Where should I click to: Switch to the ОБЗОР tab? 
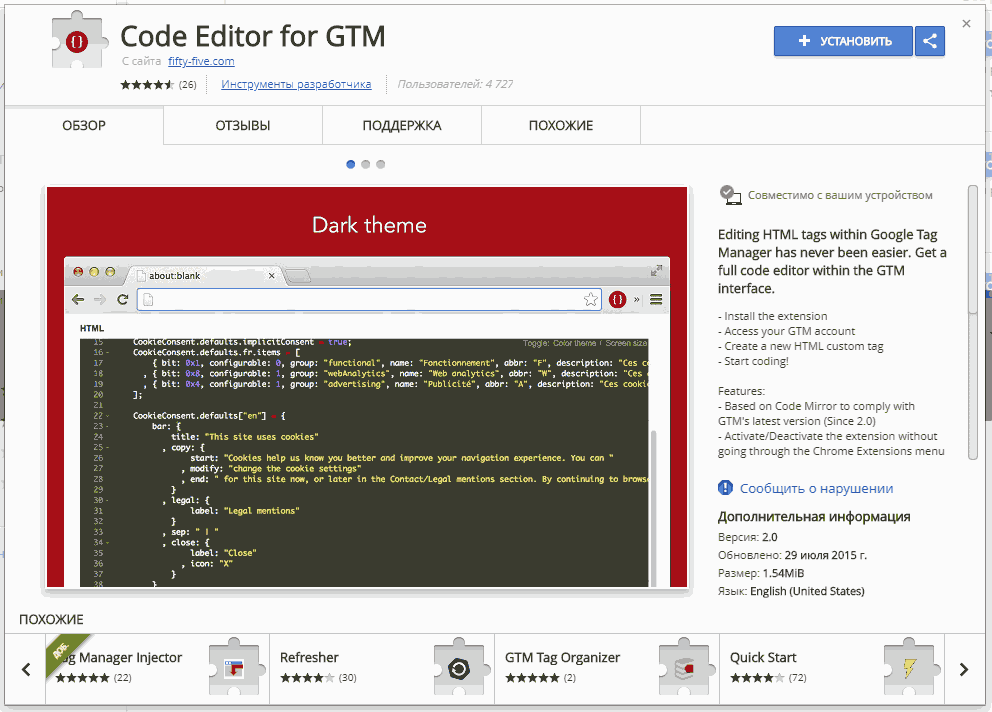click(x=84, y=125)
